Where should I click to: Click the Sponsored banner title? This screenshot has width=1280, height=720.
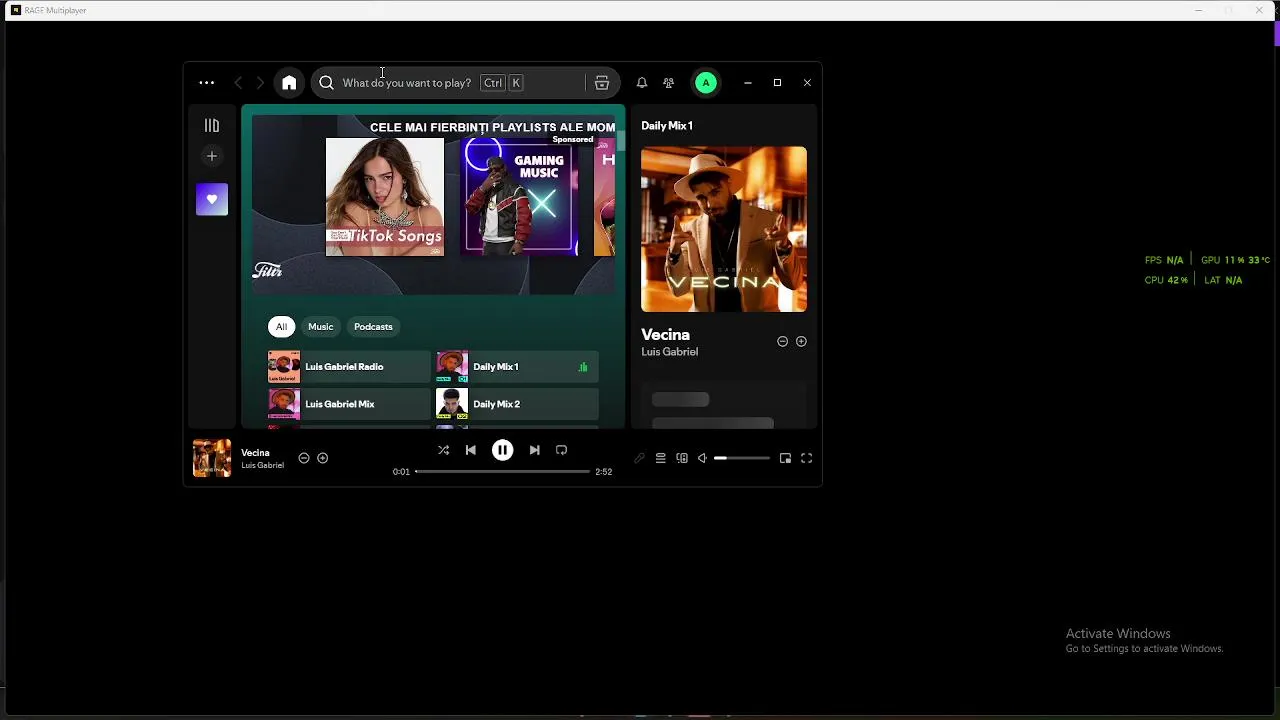coord(492,127)
